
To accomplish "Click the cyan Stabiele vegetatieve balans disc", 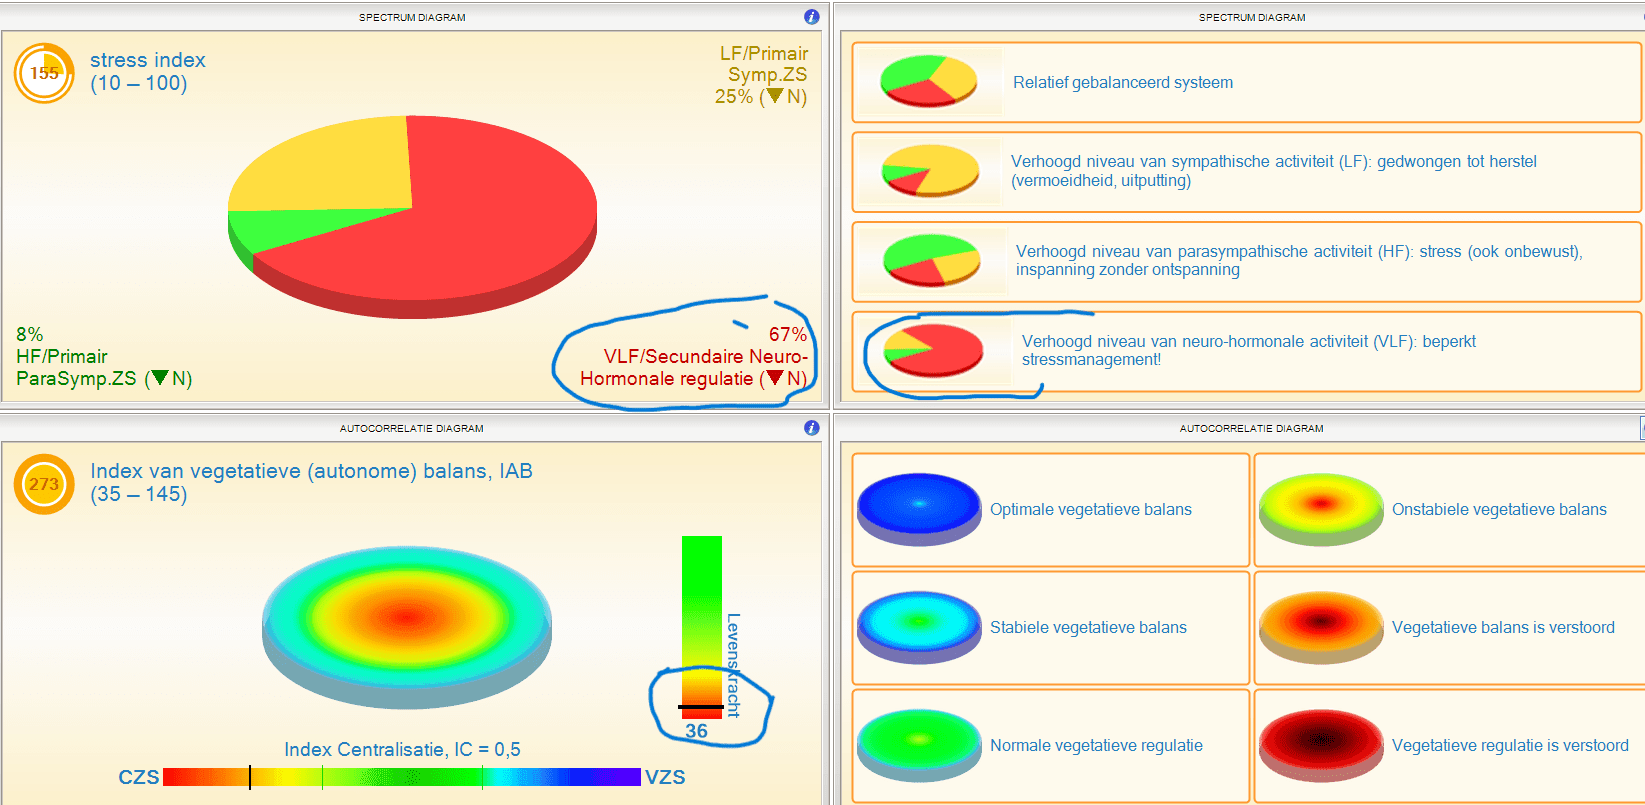I will click(919, 627).
